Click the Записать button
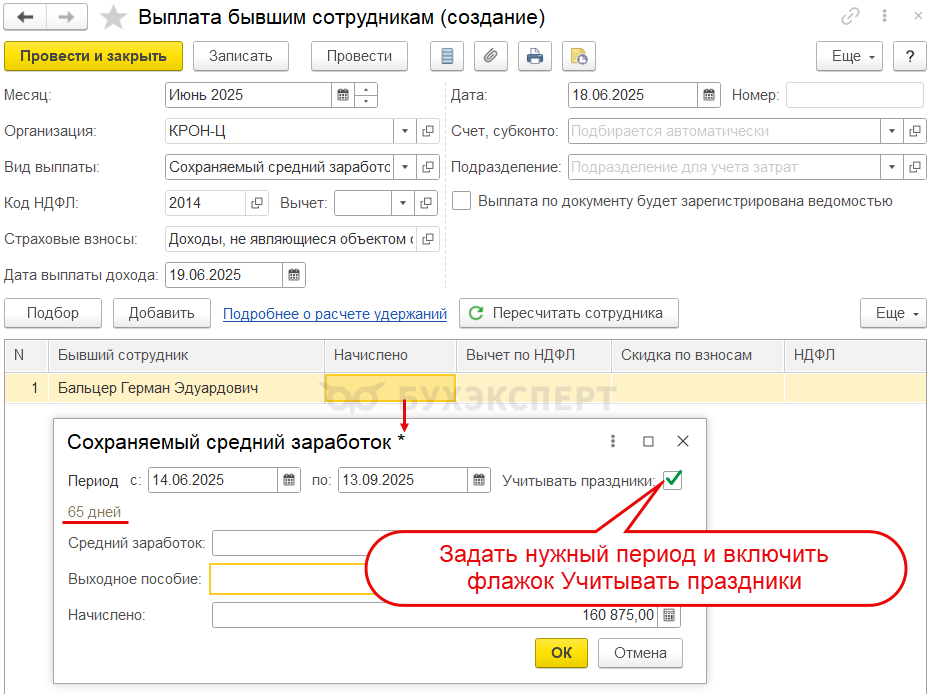Viewport: 932px width, 694px height. pos(241,56)
